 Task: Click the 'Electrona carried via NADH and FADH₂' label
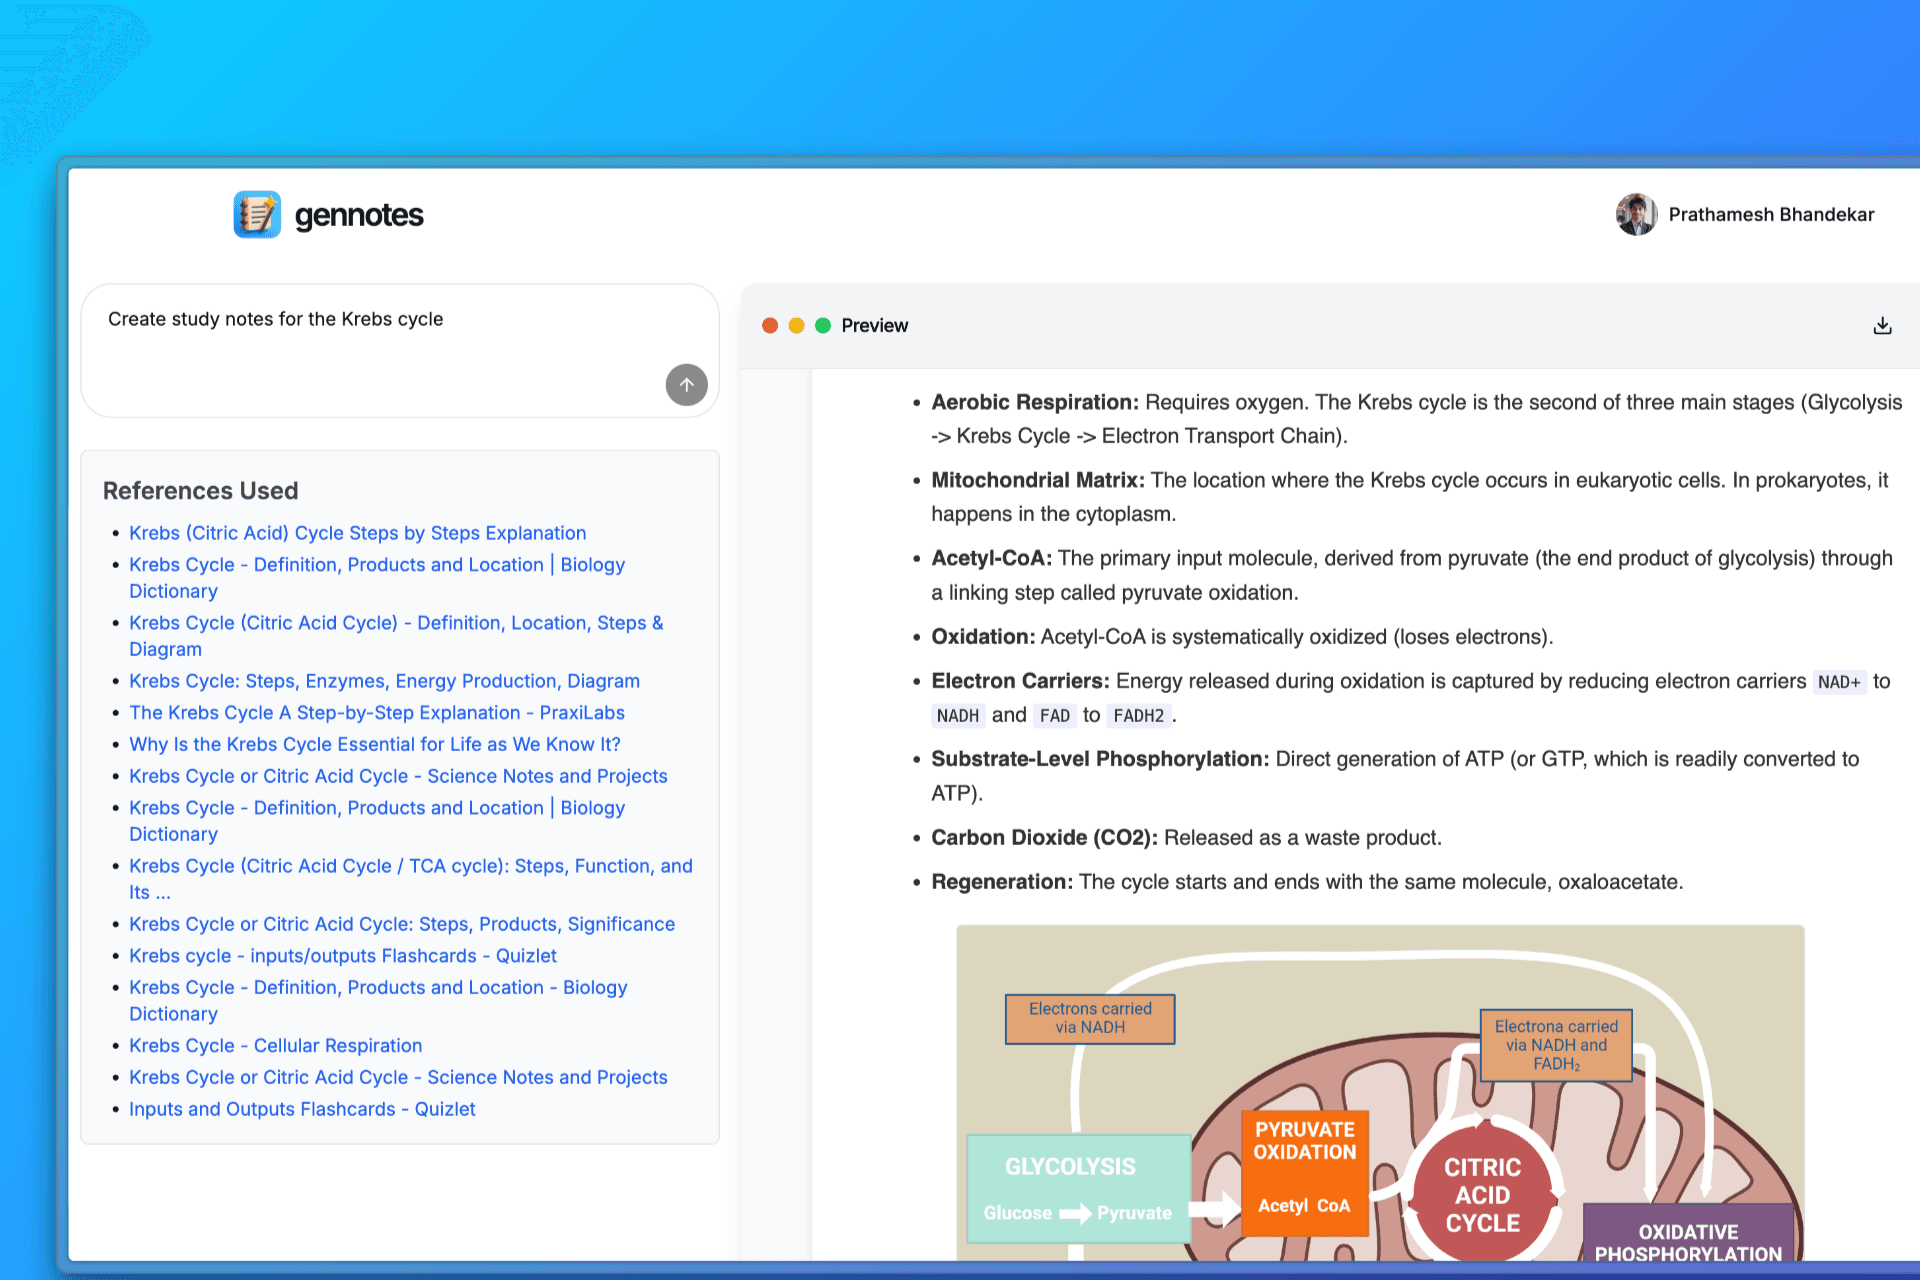pos(1556,1045)
